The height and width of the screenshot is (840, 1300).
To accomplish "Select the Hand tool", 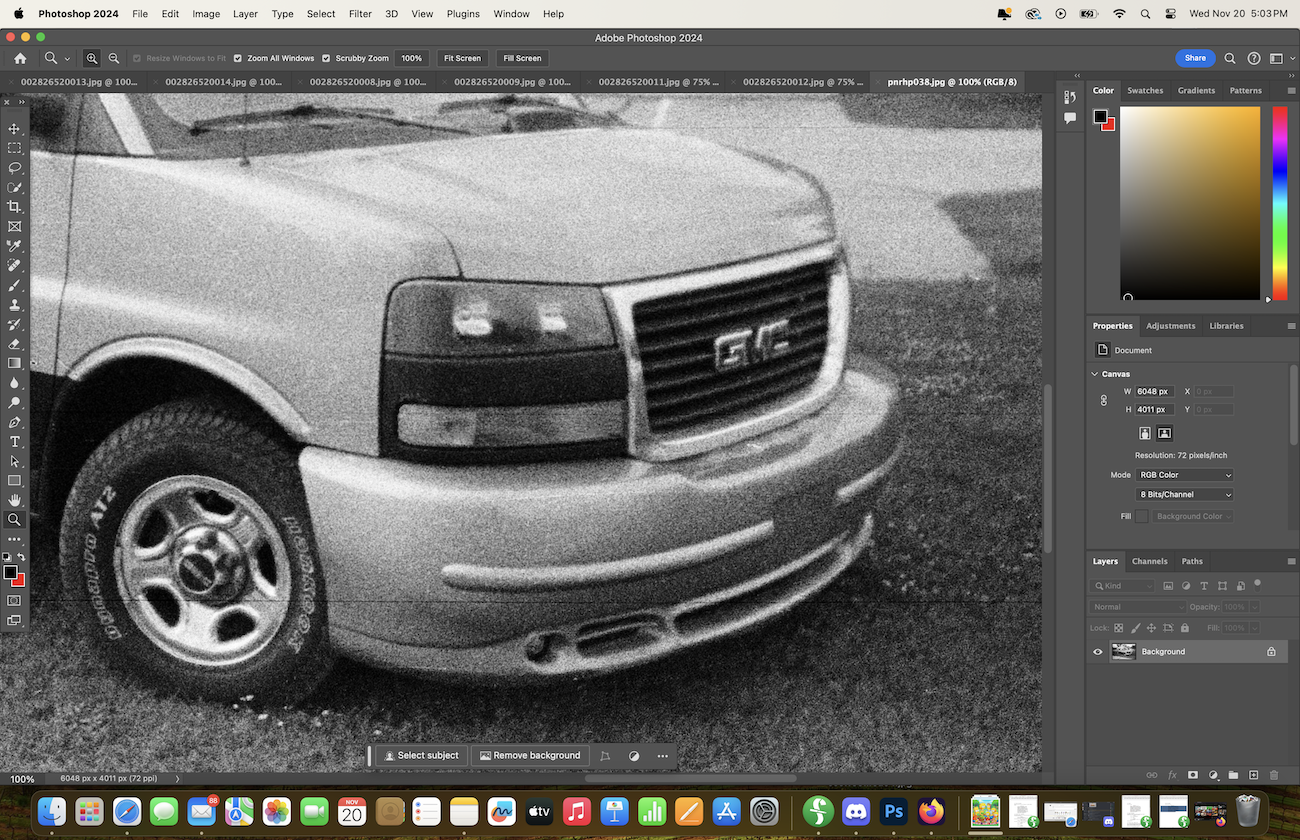I will click(x=14, y=500).
